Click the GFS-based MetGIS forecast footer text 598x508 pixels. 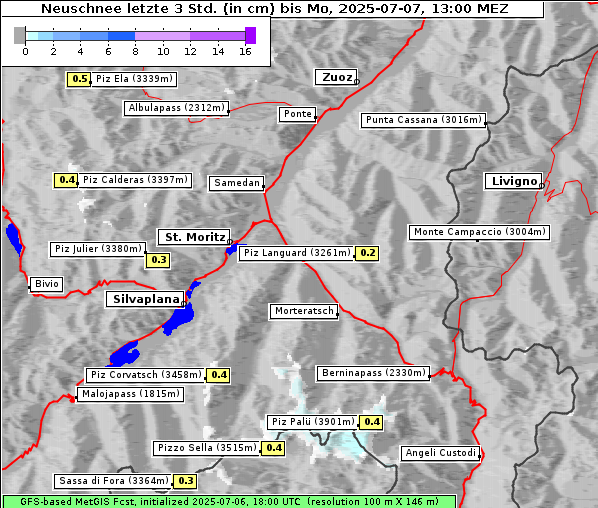(x=229, y=502)
